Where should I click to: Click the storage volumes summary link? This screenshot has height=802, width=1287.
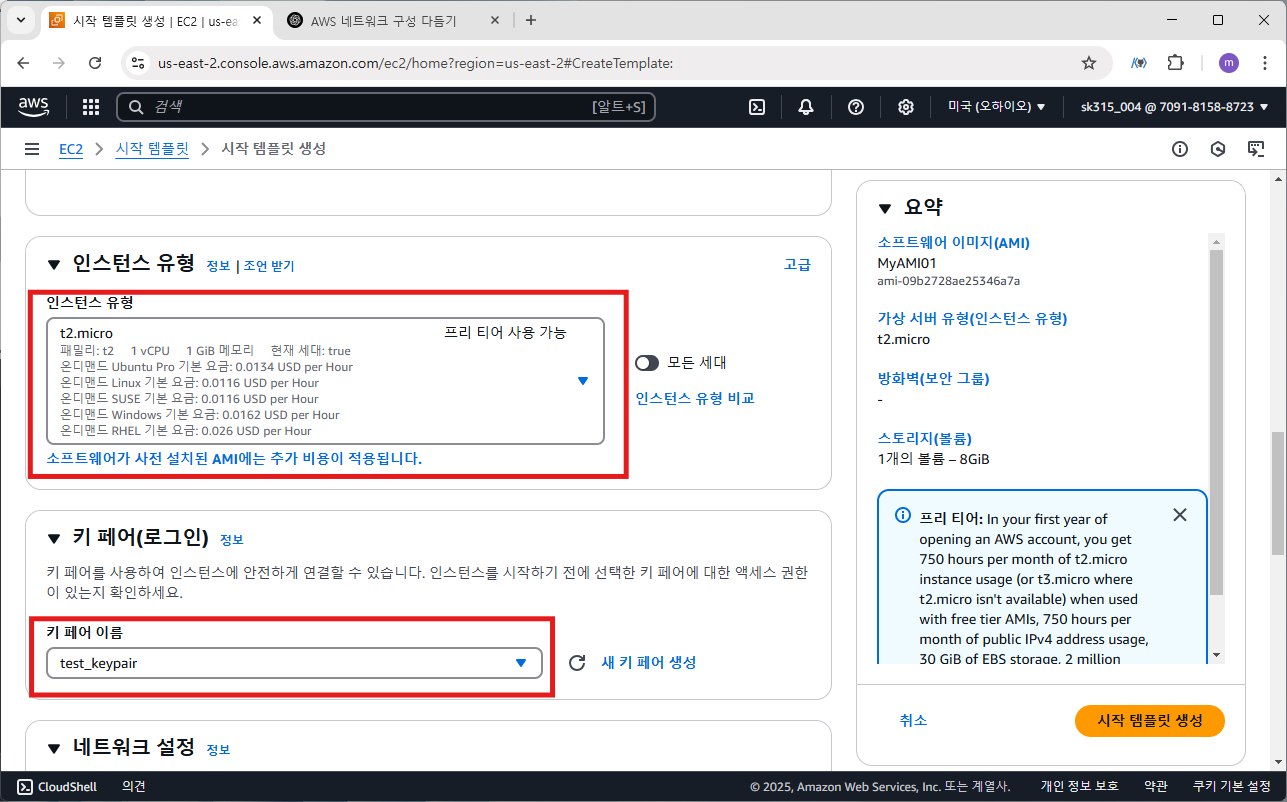pos(924,438)
